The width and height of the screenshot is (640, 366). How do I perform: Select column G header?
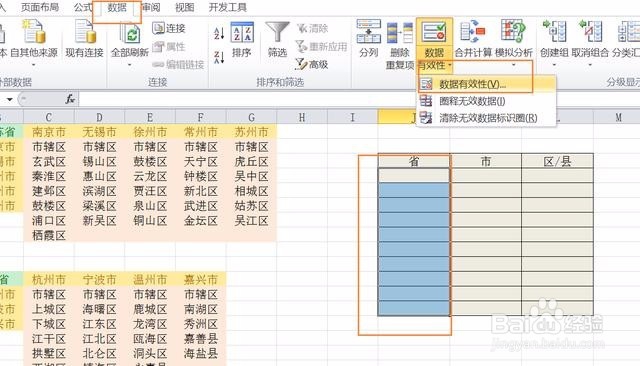251,118
